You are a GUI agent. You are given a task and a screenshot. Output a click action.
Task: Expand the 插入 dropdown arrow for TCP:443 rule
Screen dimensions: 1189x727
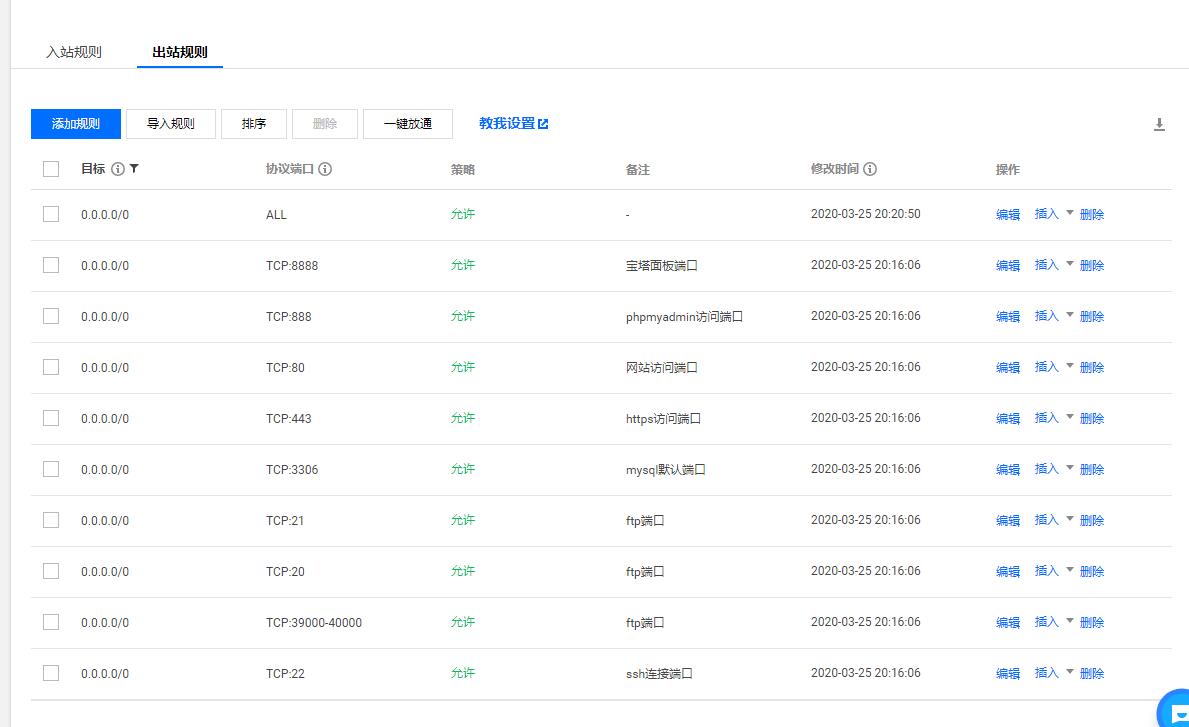(x=1069, y=417)
